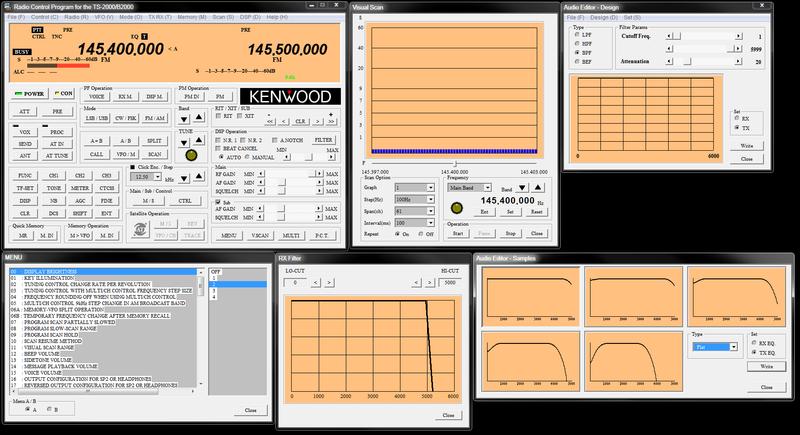Open the DSP menu in radio window
The image size is (800, 435).
(x=250, y=17)
